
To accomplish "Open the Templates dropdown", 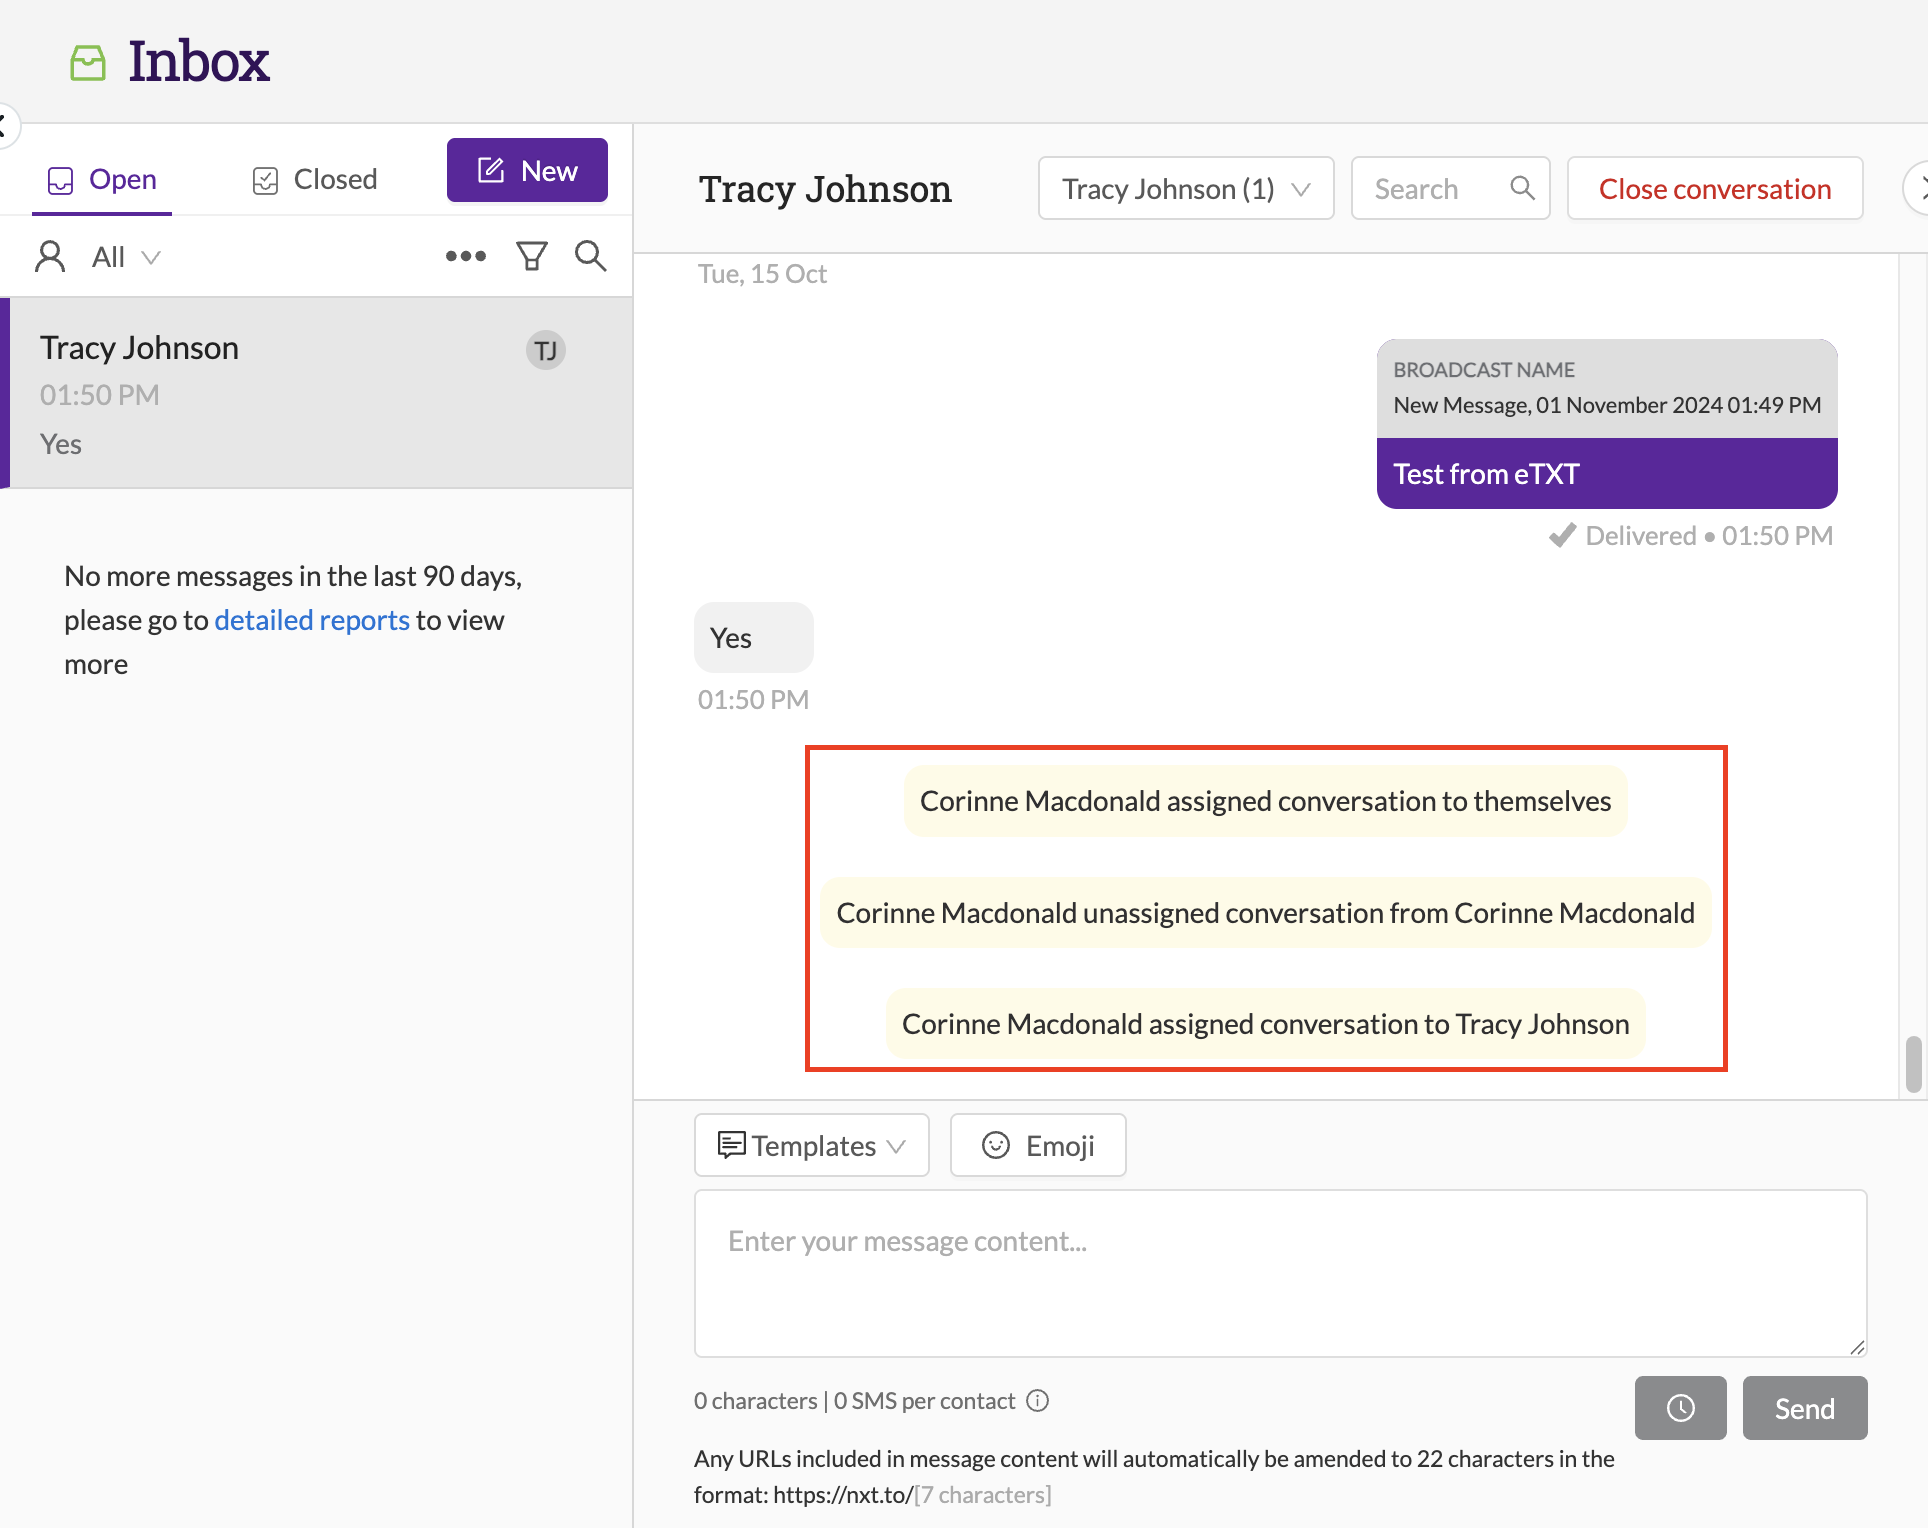I will pos(812,1145).
